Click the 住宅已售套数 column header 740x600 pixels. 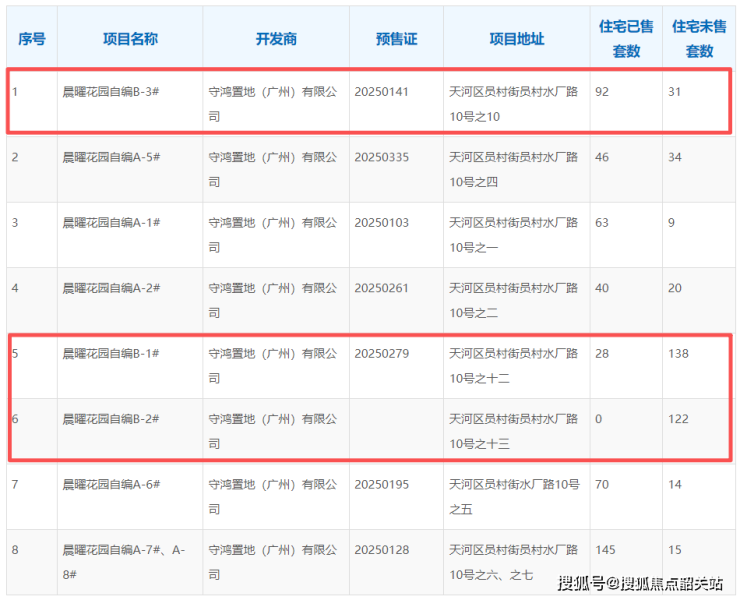[x=626, y=39]
